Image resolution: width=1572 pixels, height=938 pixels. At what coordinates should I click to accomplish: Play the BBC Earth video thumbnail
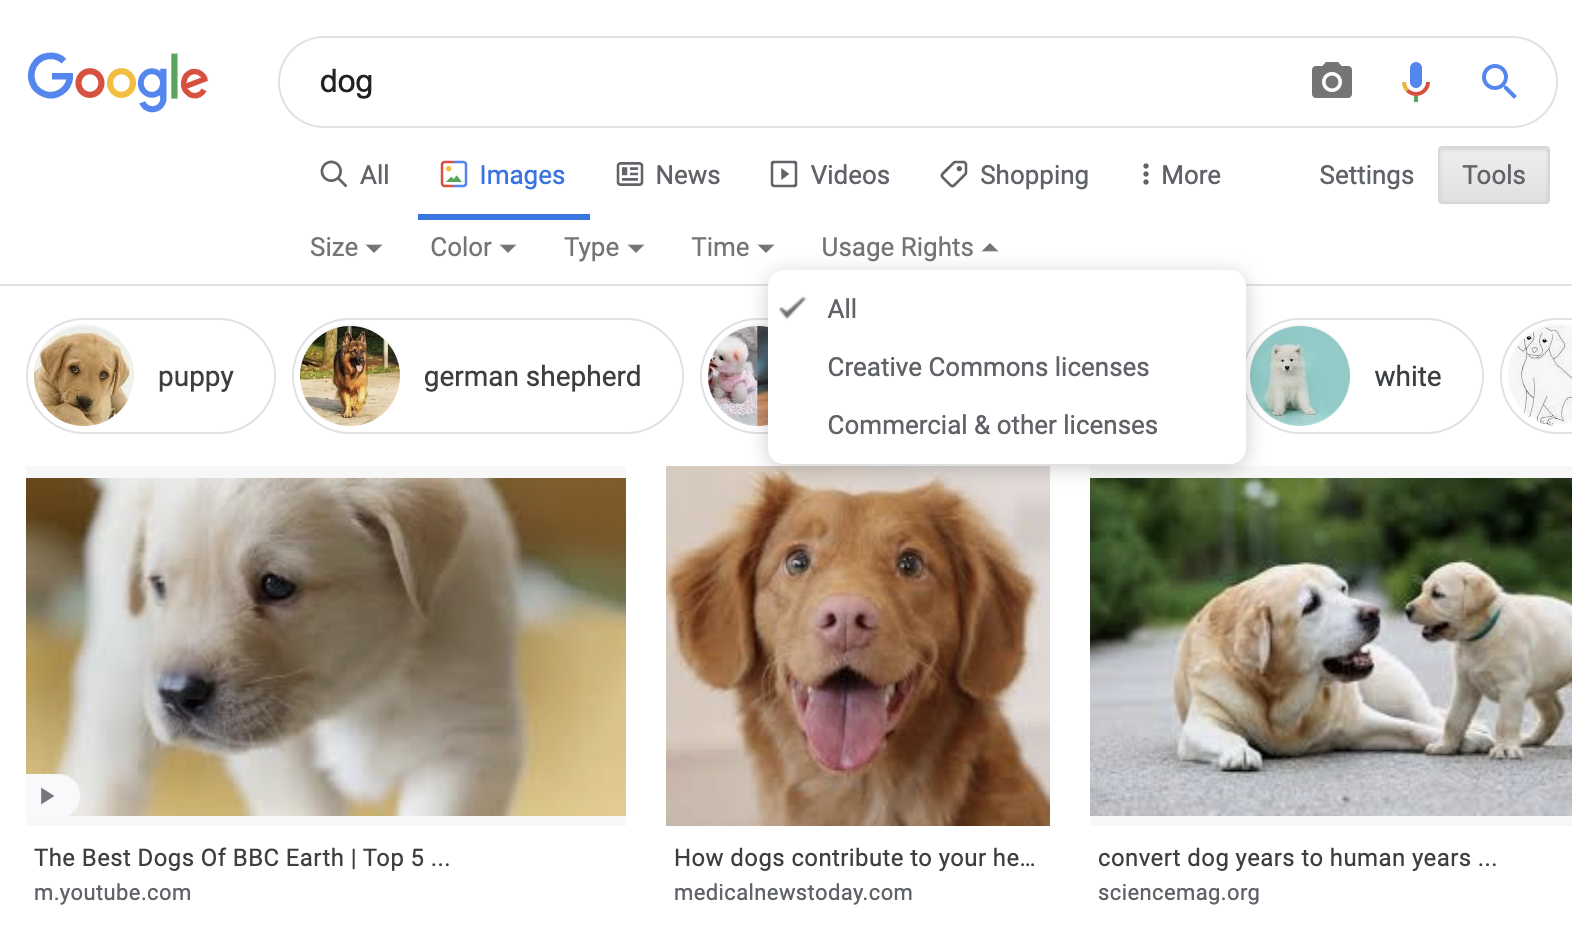coord(47,796)
